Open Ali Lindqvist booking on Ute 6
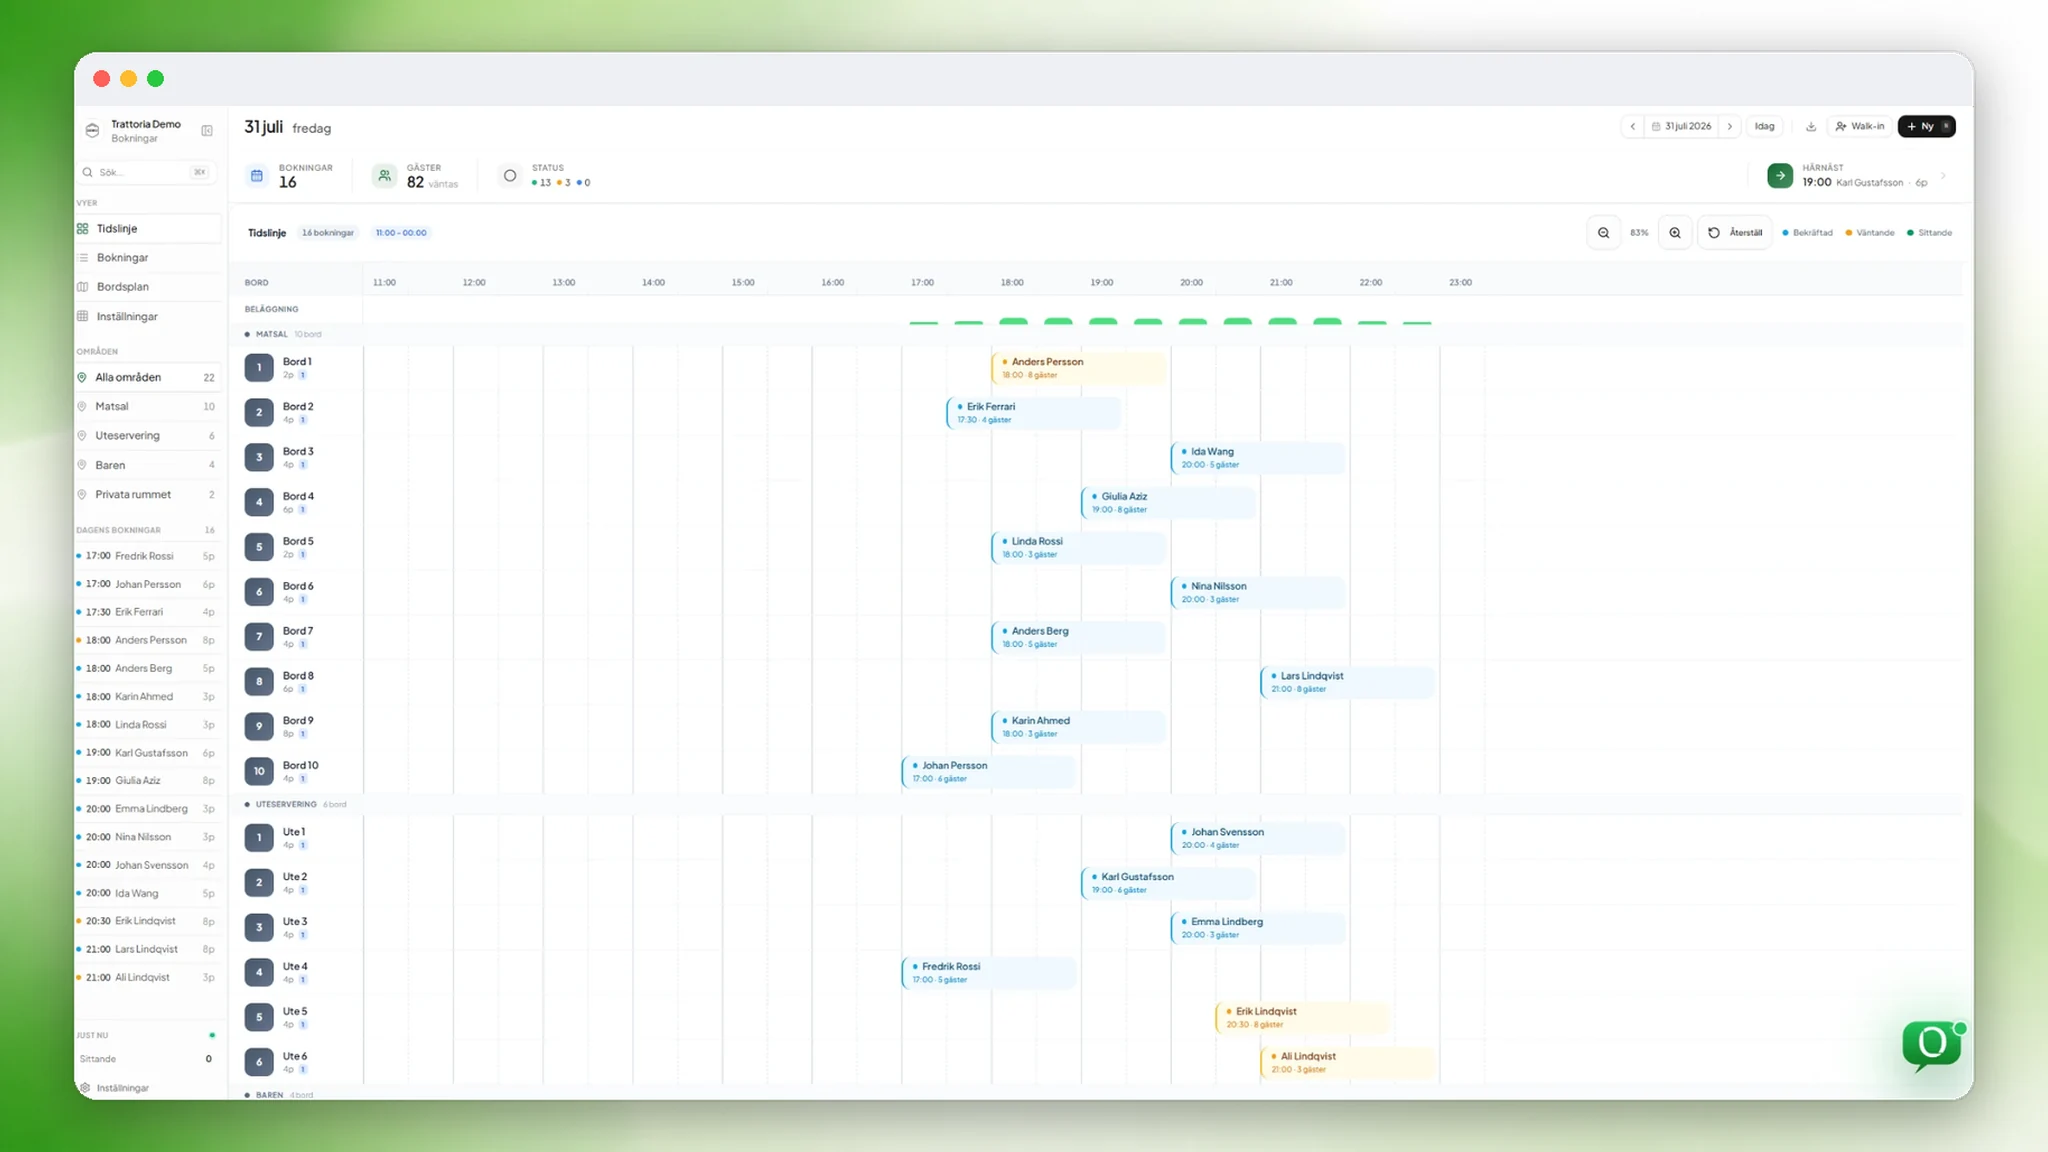The image size is (2048, 1152). (x=1347, y=1063)
